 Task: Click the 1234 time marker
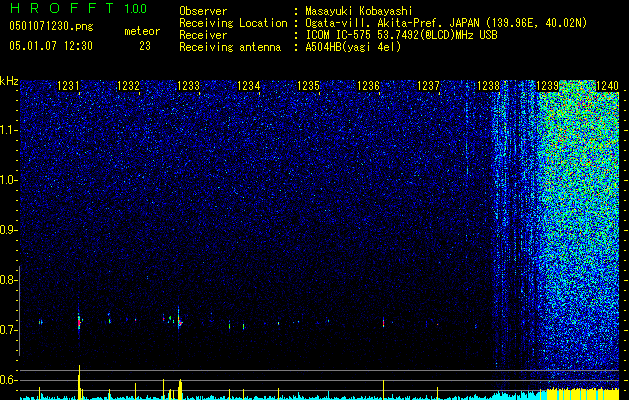(249, 86)
